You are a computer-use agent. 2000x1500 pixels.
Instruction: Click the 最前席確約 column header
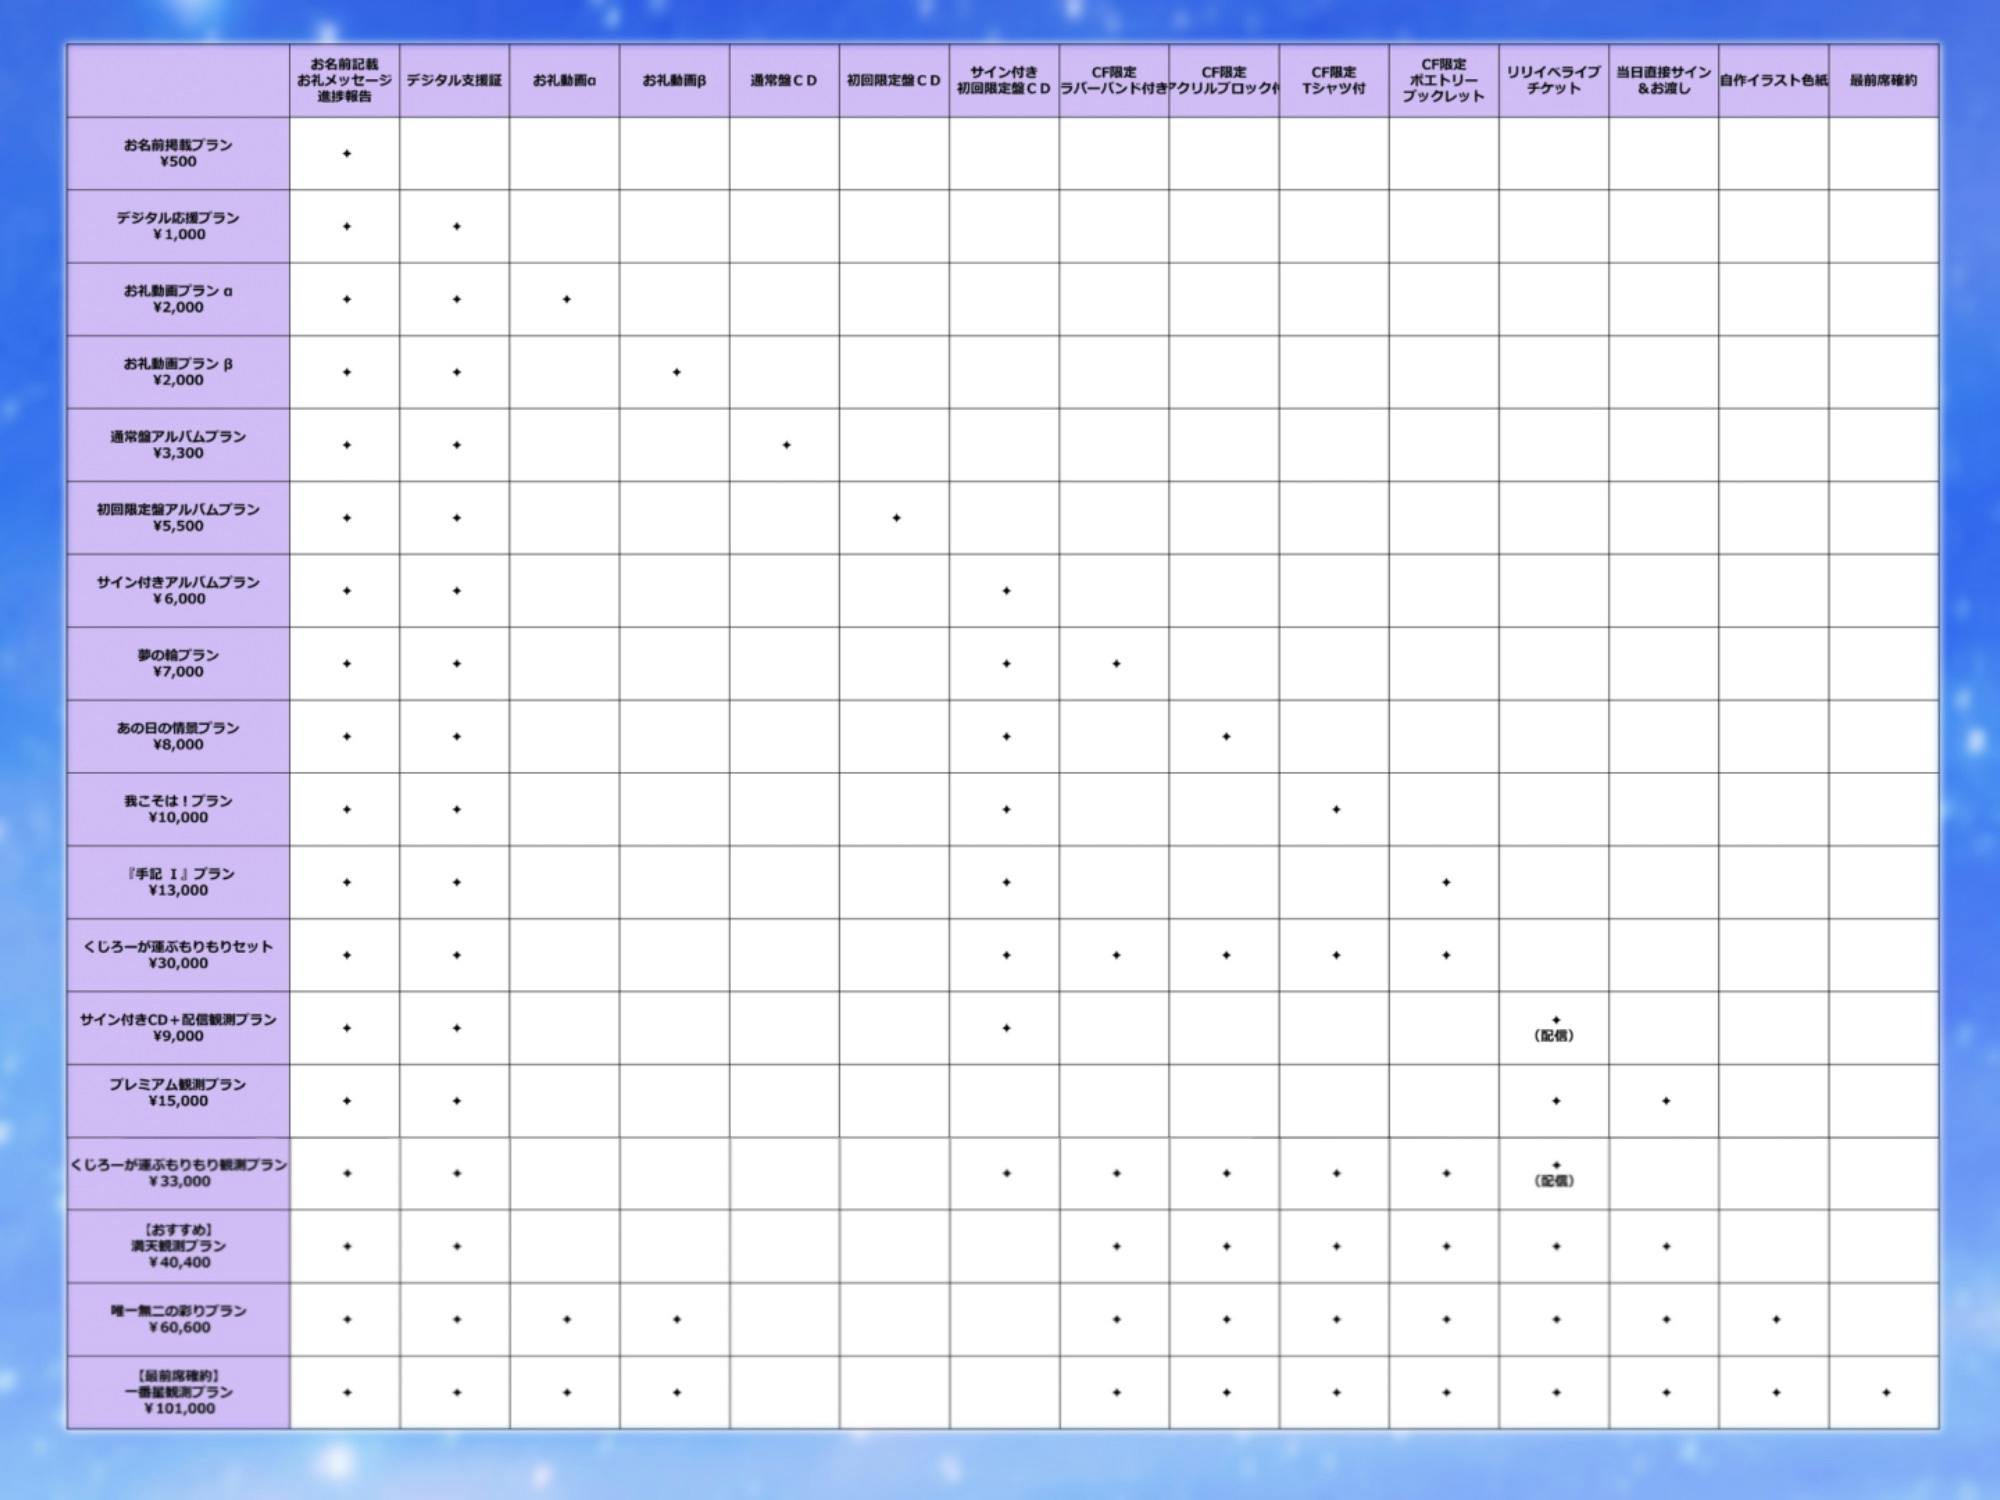[1883, 80]
